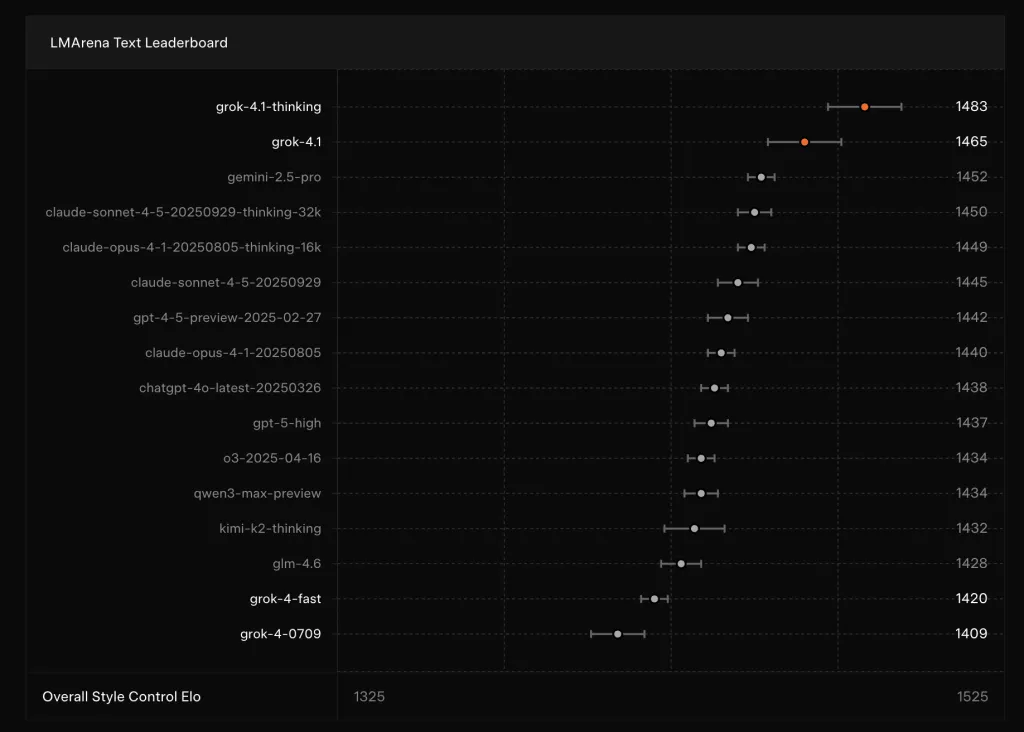Click the orange dot for grok-4.1-thinking
The image size is (1024, 732).
(x=864, y=106)
